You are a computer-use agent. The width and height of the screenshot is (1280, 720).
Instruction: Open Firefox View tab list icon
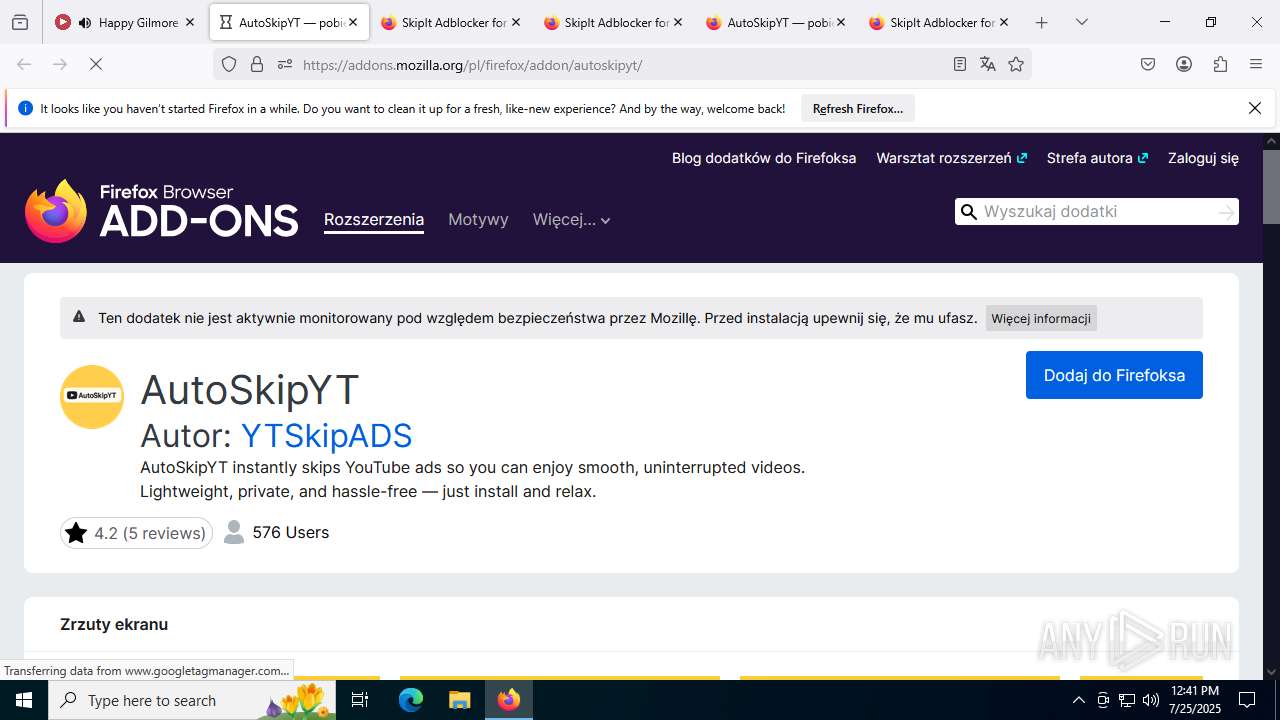20,22
